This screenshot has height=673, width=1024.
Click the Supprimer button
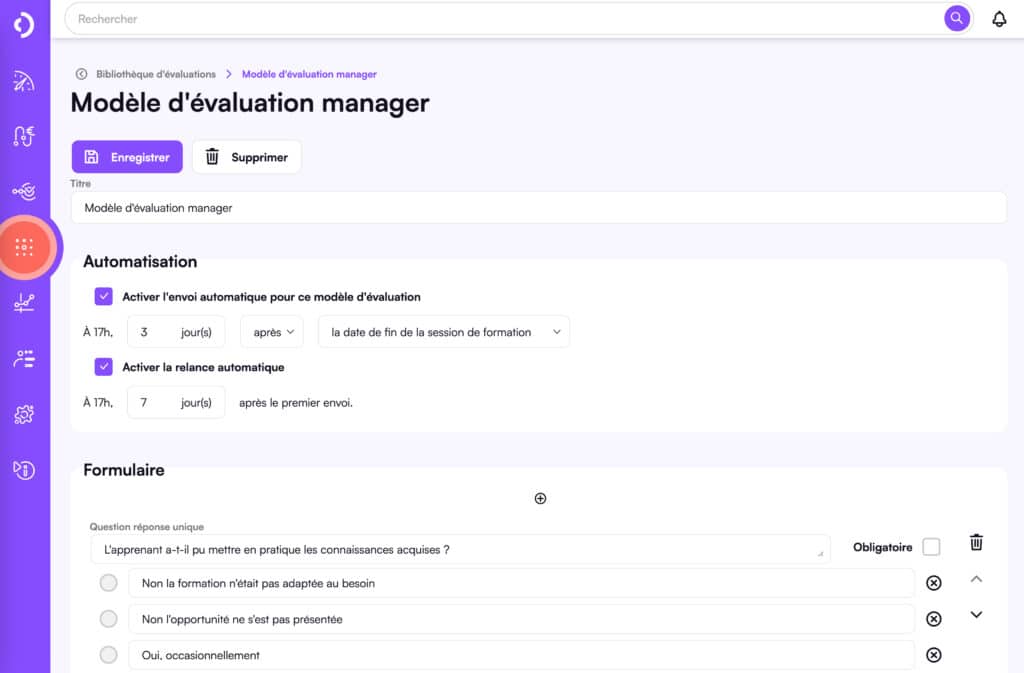pos(246,157)
